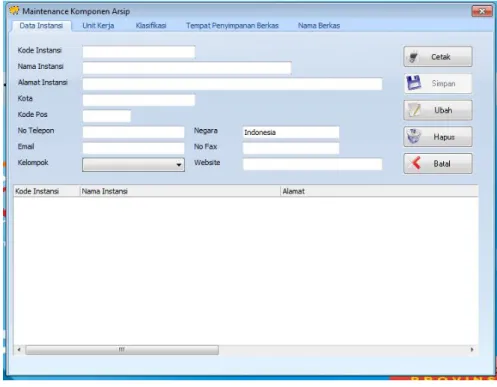Open the Unit Kerja tab

coord(98,26)
